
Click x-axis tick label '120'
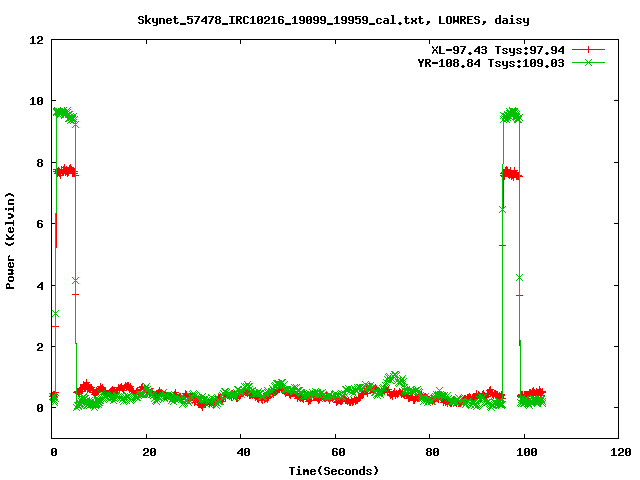pyautogui.click(x=621, y=452)
